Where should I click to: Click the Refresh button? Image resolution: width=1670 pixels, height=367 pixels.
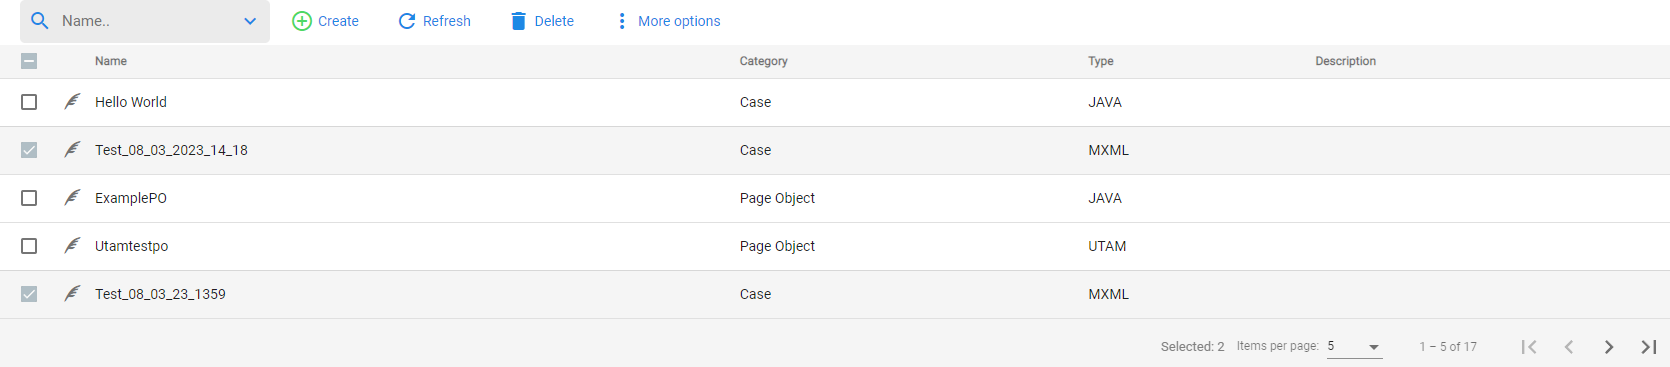(x=434, y=21)
